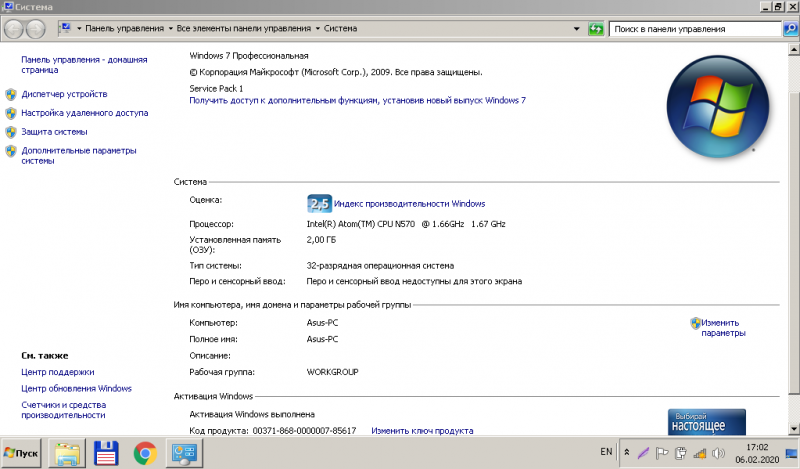The width and height of the screenshot is (800, 469).
Task: Open Диспетчер устройств link
Action: (64, 94)
